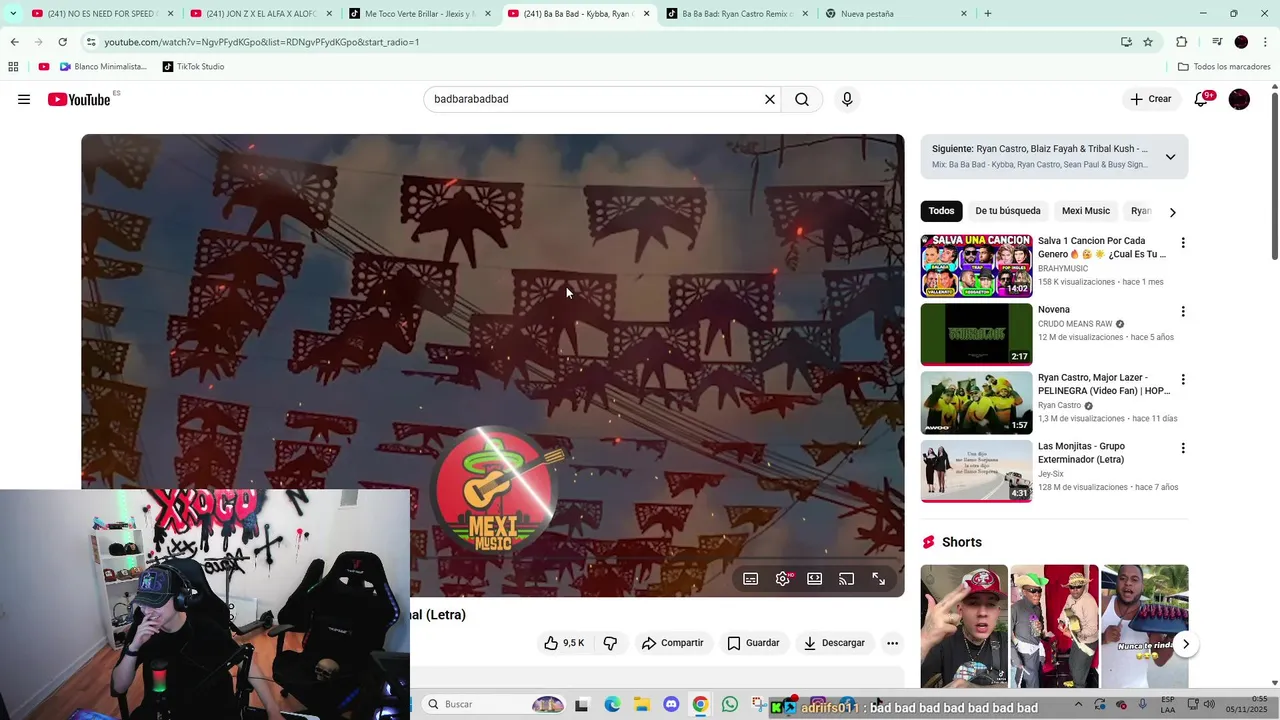Open the Nunca te rindas Short

pos(1145,626)
